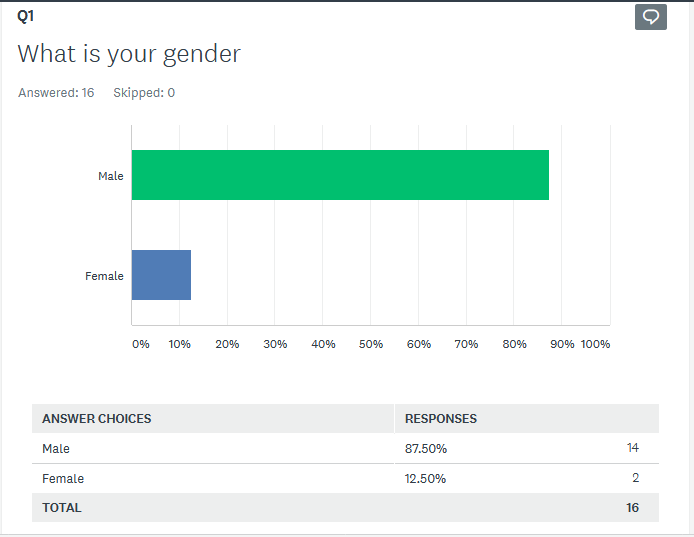Click the 12.50% response value
Image resolution: width=694 pixels, height=537 pixels.
point(425,478)
